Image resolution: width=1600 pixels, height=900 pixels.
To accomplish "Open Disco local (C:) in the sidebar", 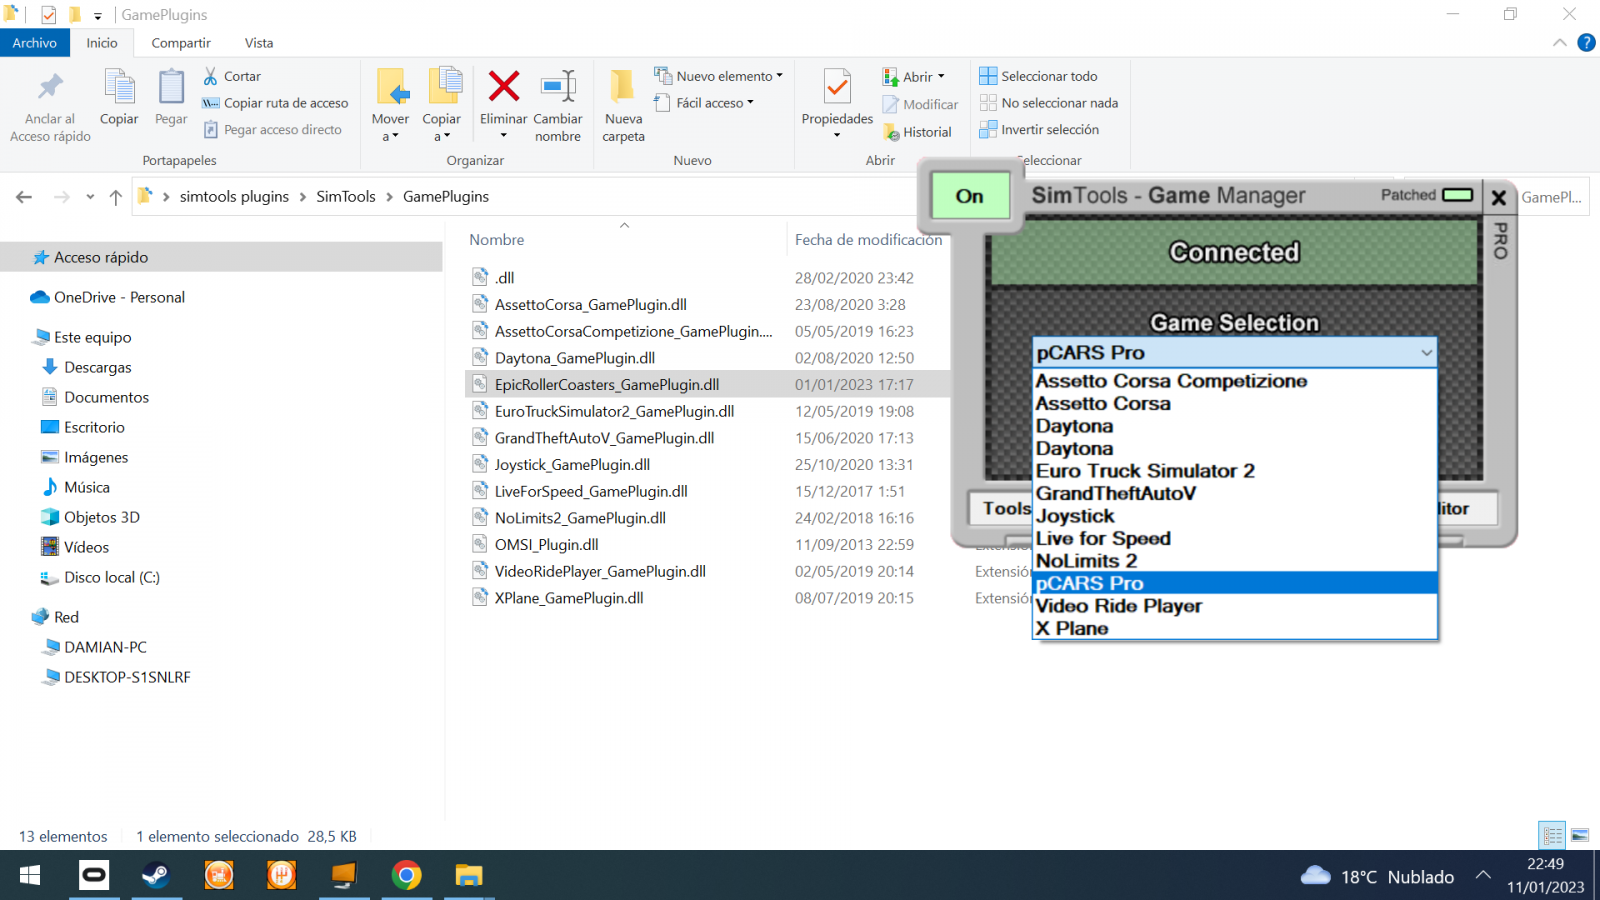I will (112, 577).
